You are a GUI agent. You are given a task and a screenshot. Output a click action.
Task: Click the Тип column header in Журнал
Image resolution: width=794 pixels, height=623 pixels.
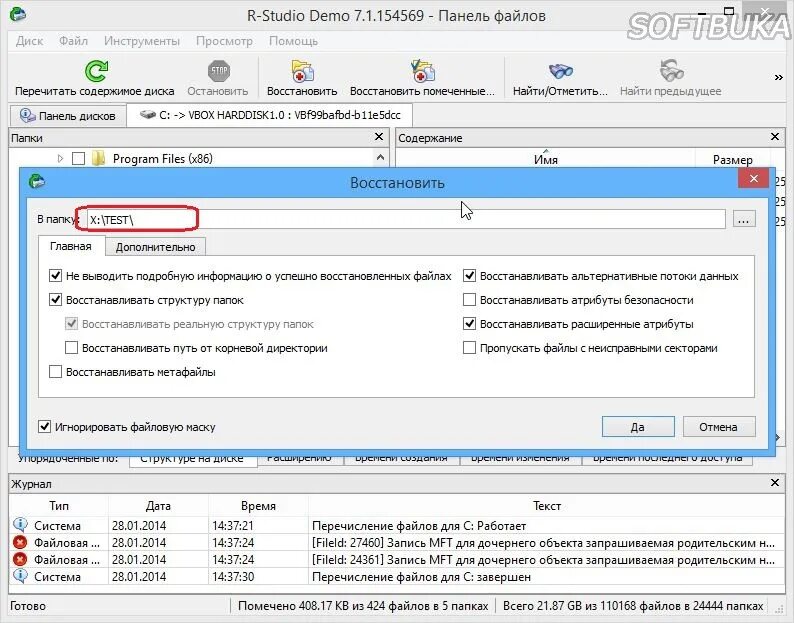point(59,505)
